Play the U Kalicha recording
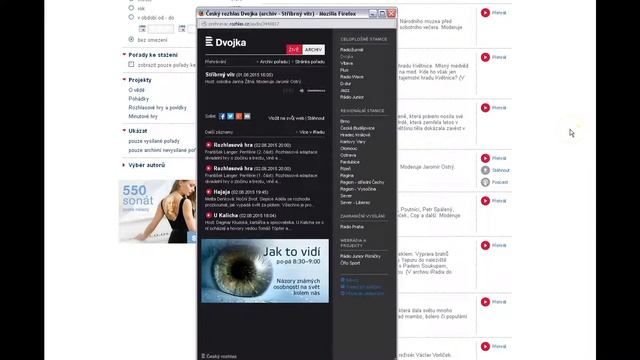 [x=209, y=215]
